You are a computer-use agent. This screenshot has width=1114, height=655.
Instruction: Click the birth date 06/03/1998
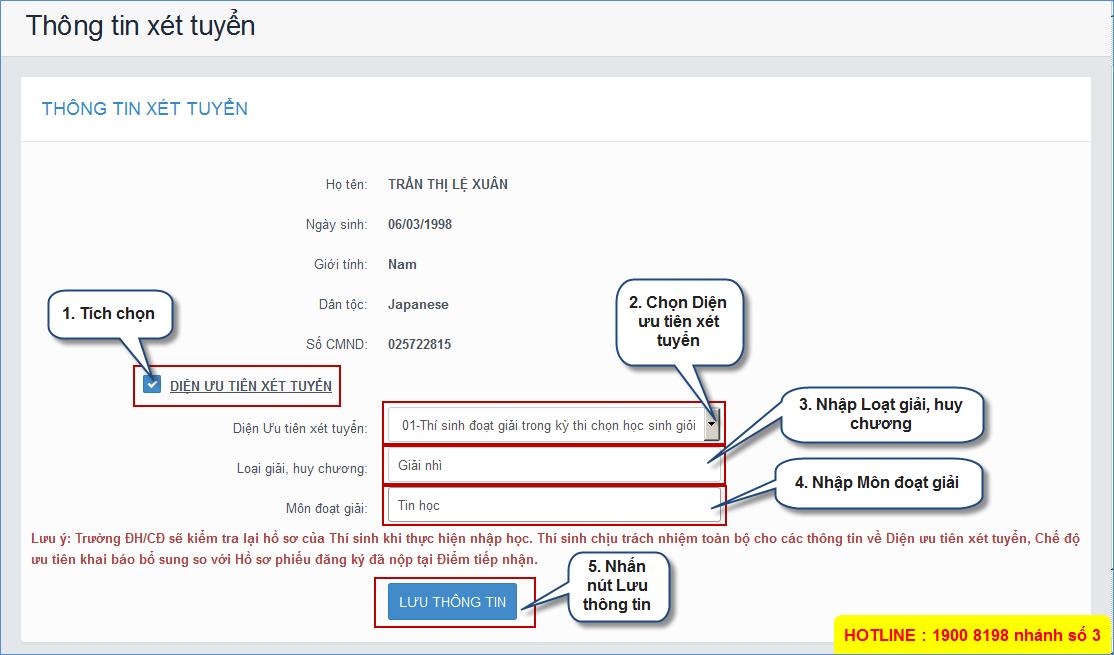point(419,224)
